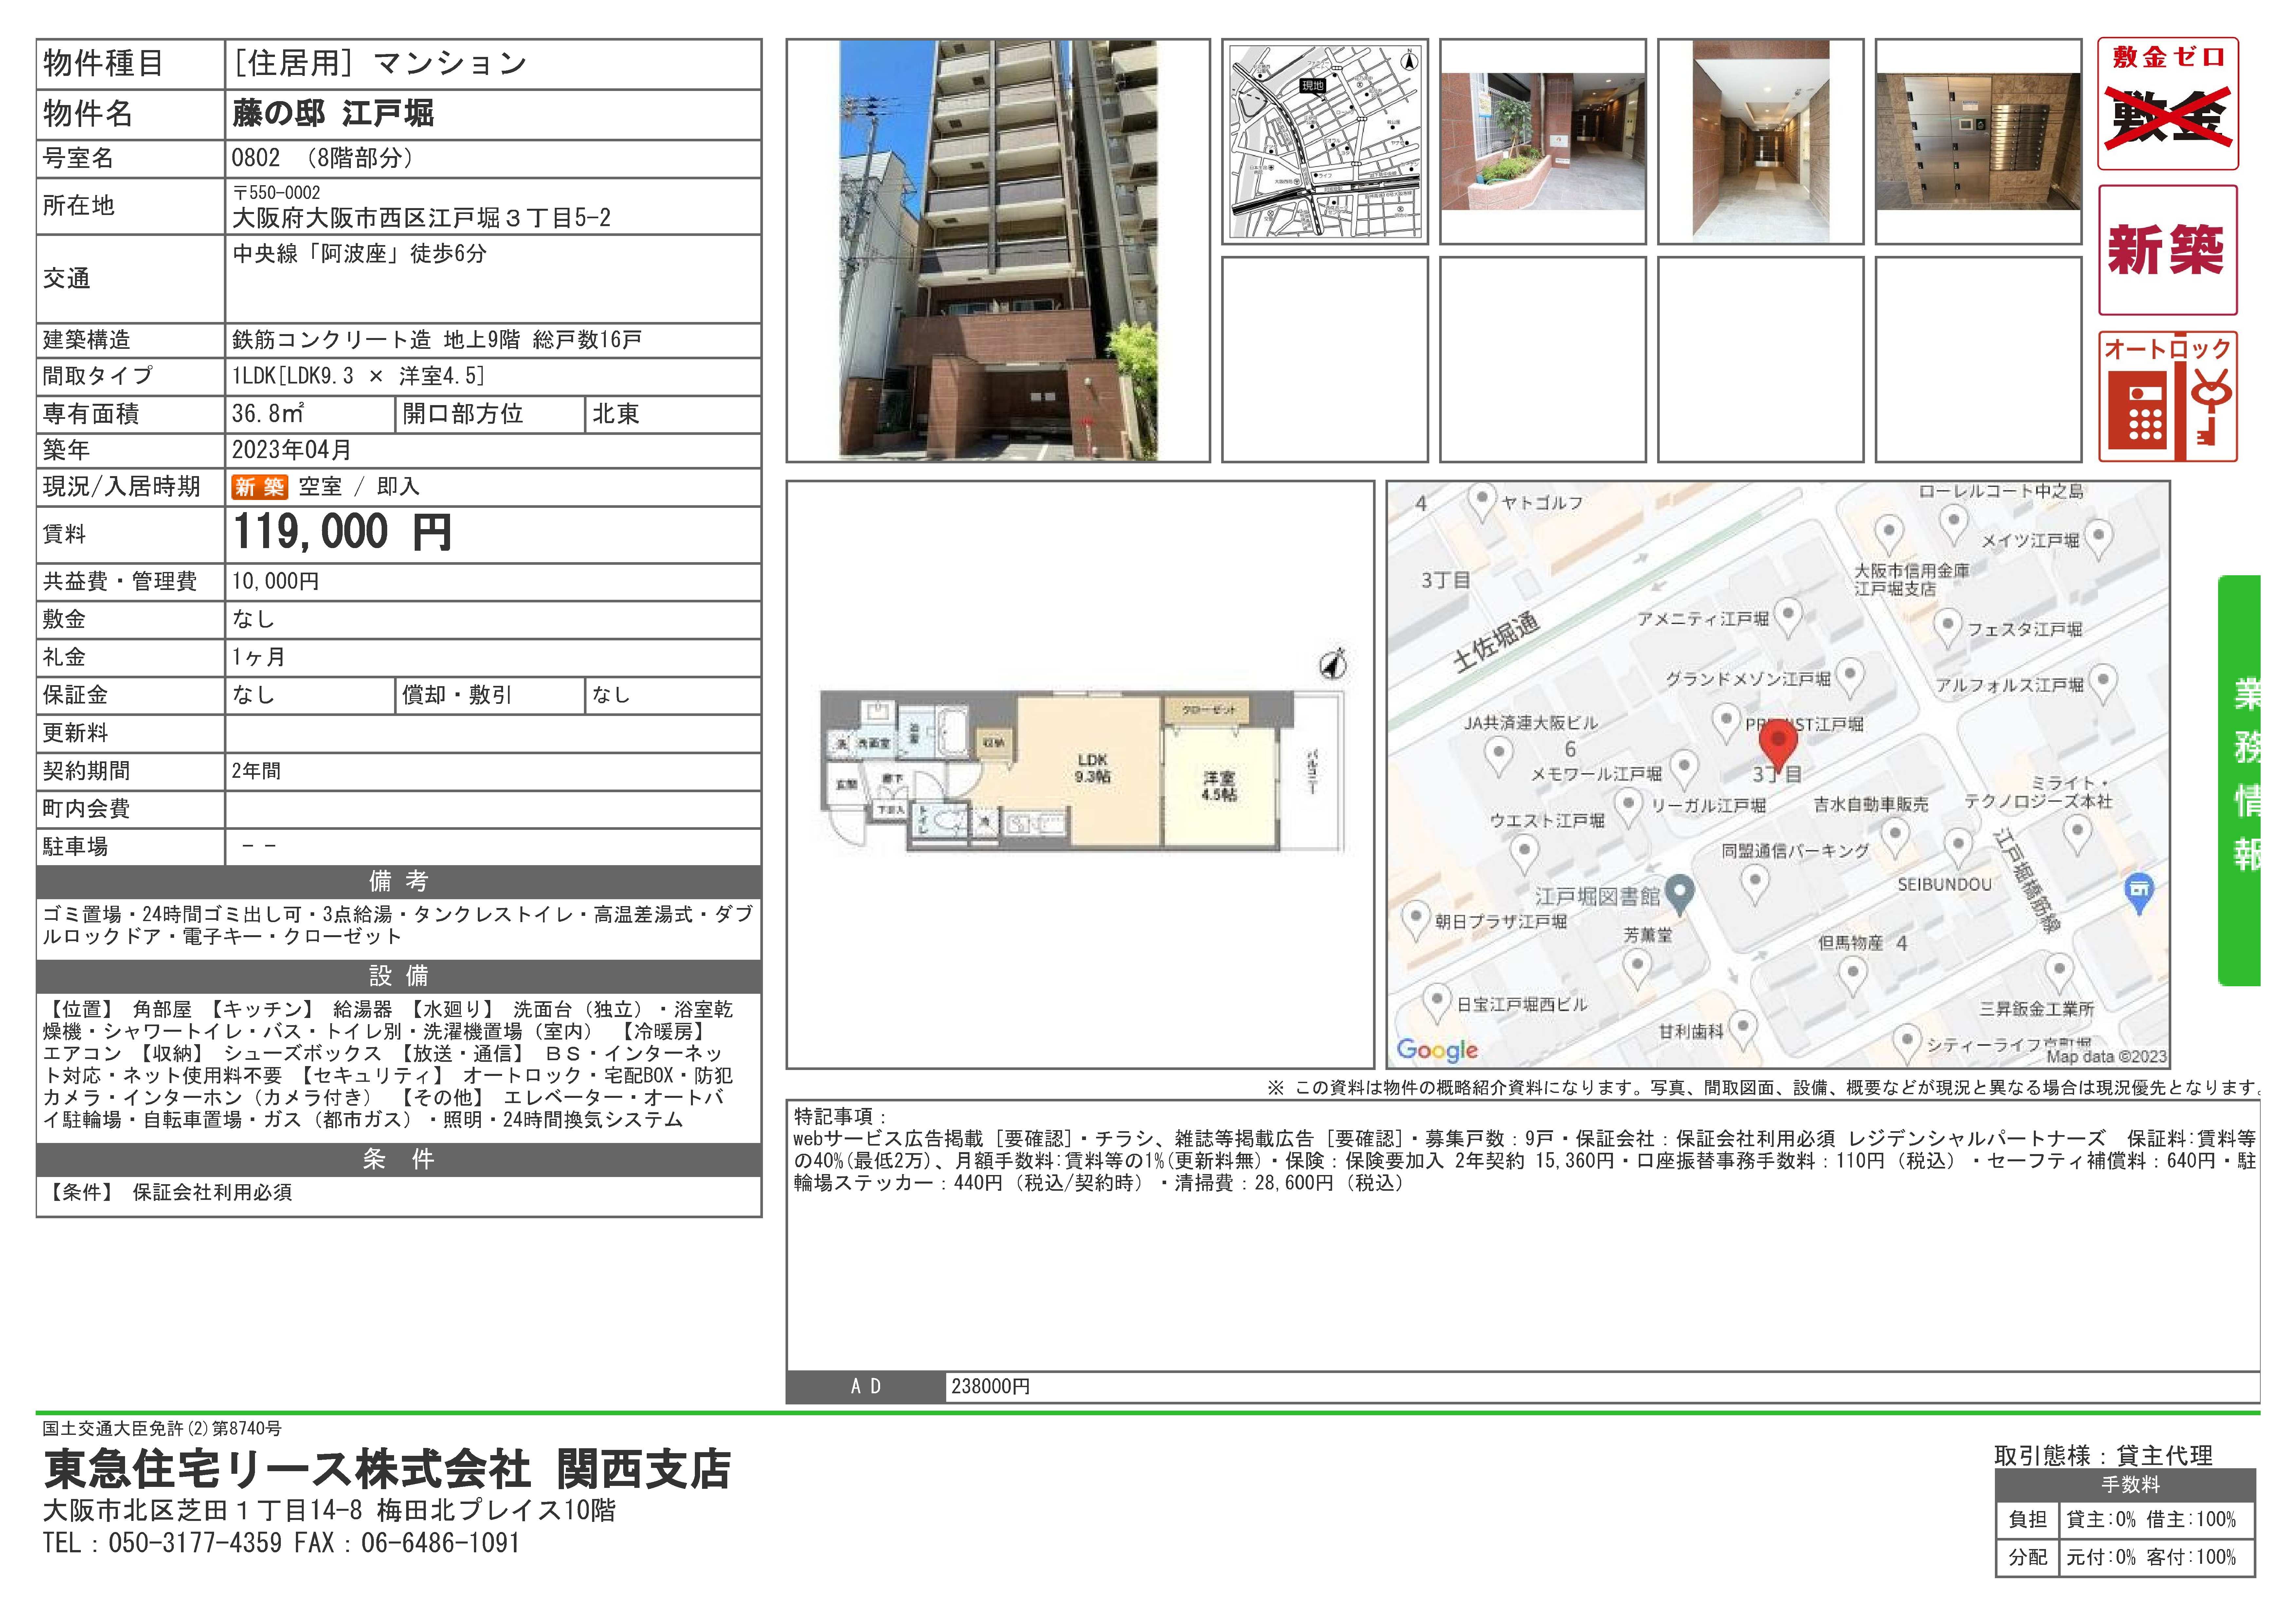Click the 取引態様:貸主代理 text
The height and width of the screenshot is (1623, 2296).
coord(2103,1456)
